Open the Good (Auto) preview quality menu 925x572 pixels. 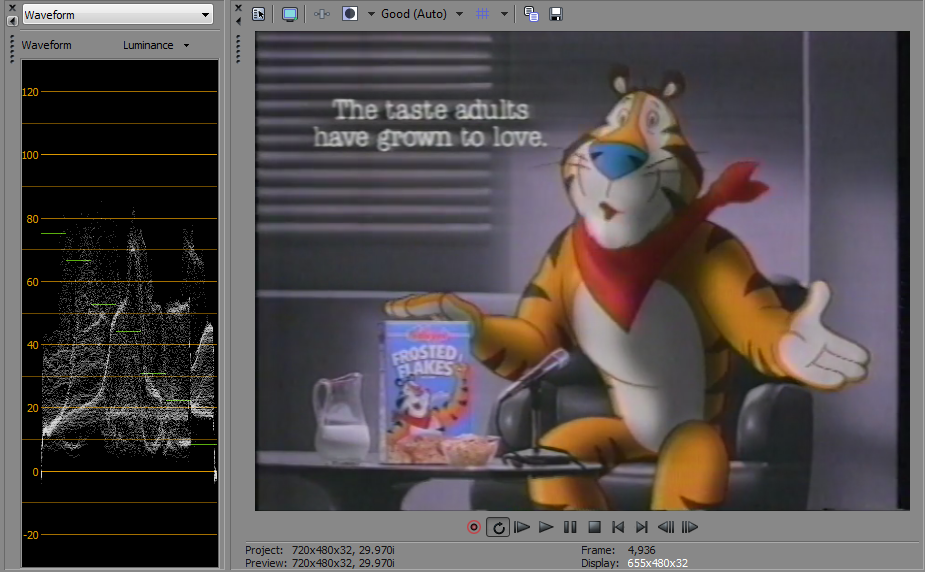tap(421, 14)
